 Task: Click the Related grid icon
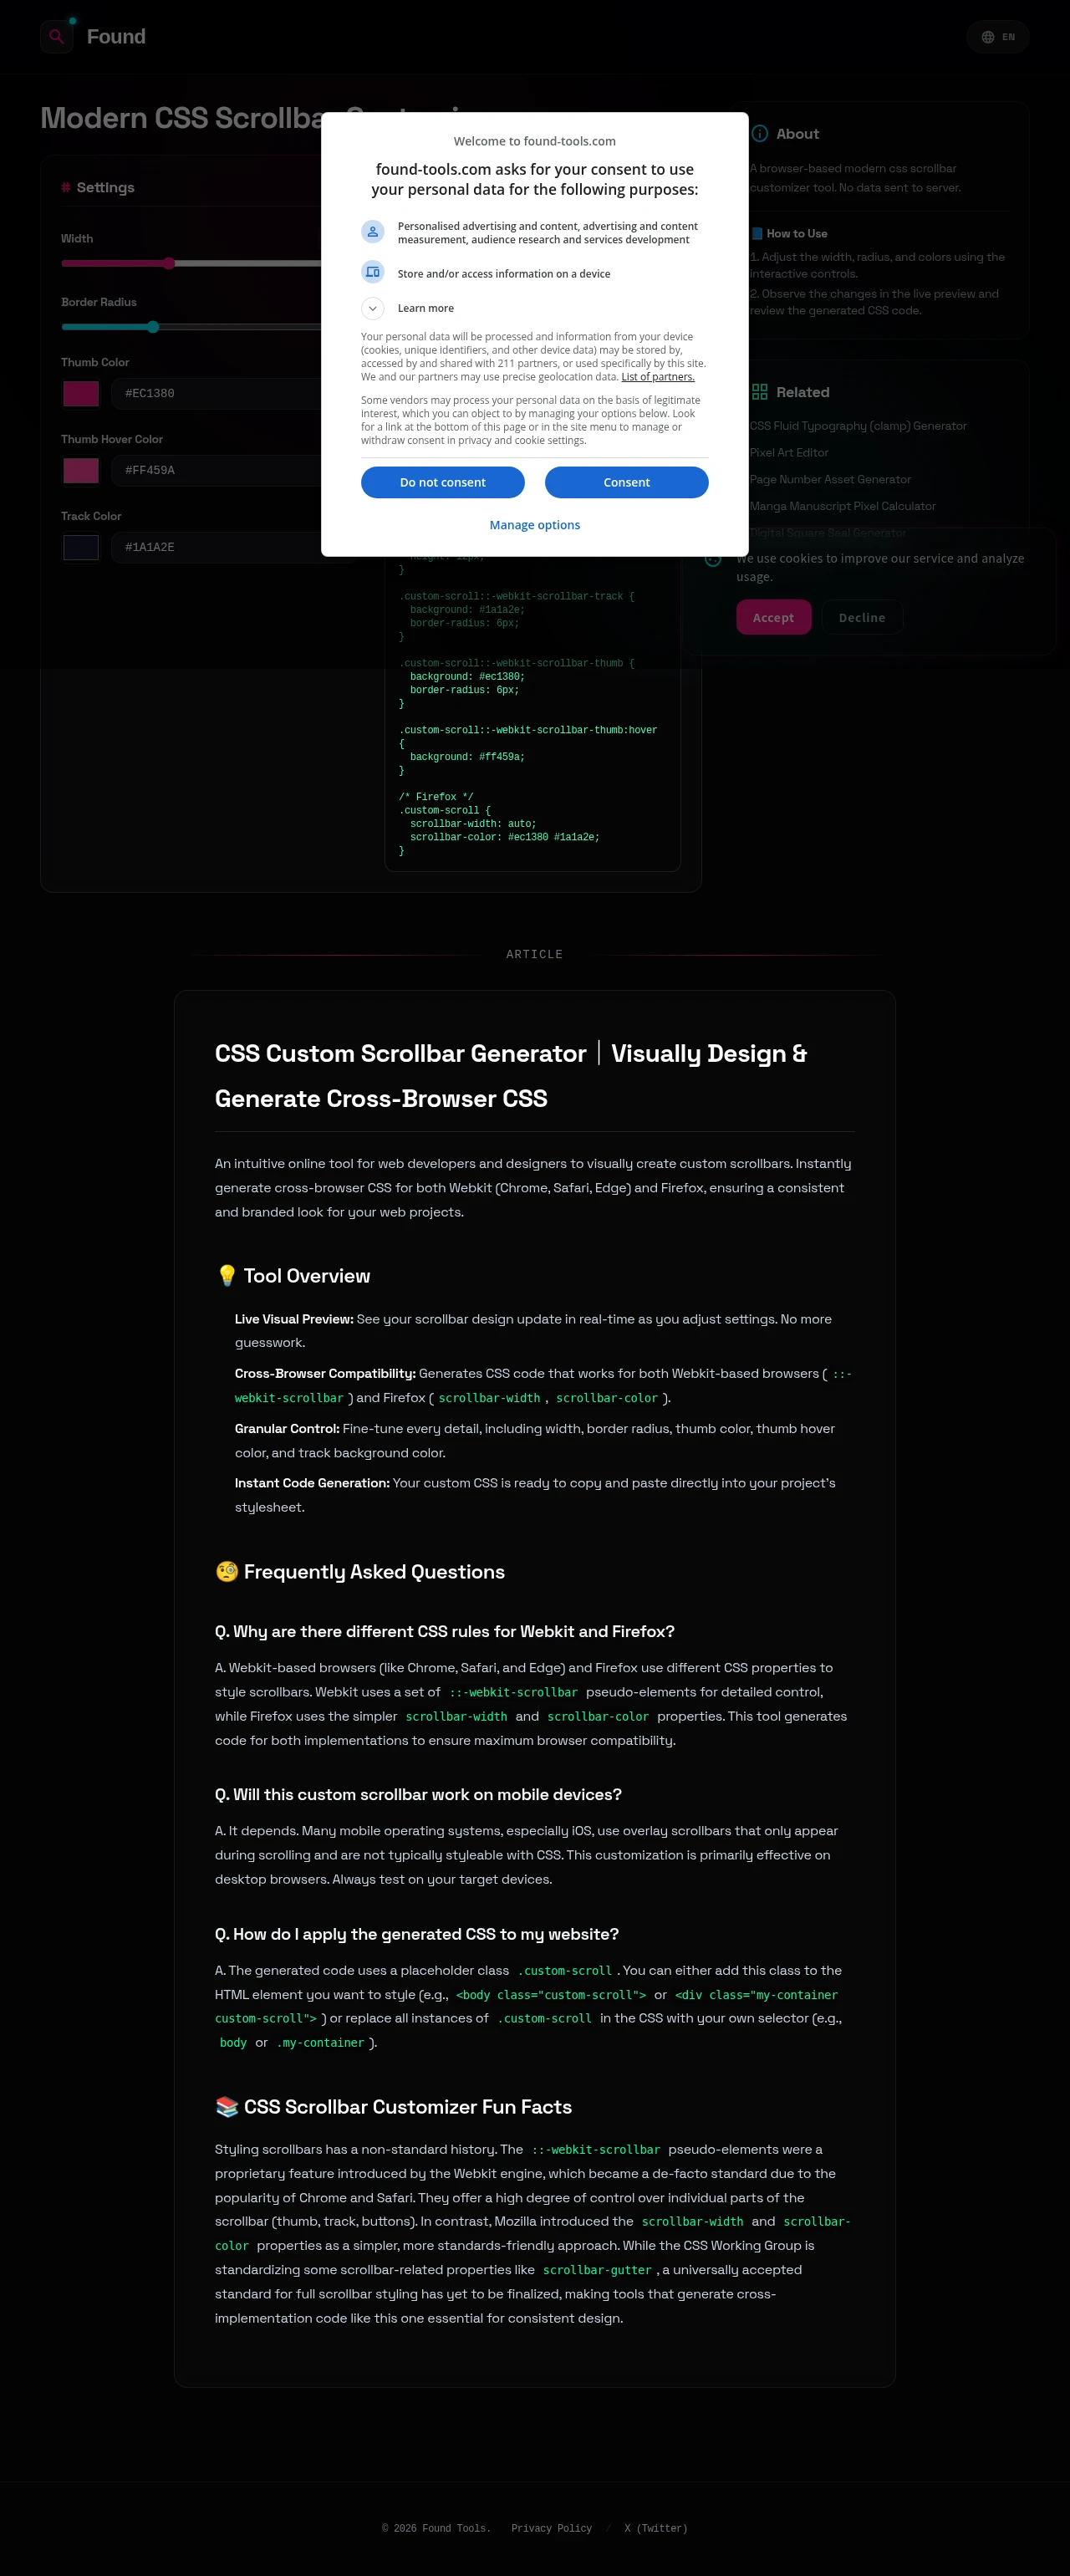760,392
